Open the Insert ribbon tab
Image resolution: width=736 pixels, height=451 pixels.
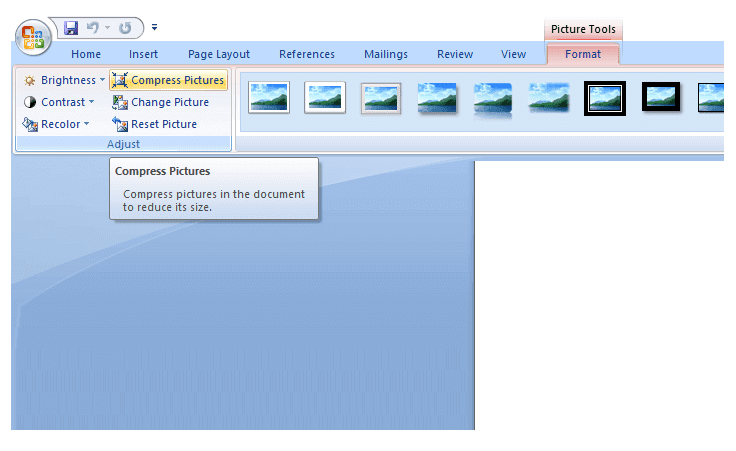[x=143, y=54]
